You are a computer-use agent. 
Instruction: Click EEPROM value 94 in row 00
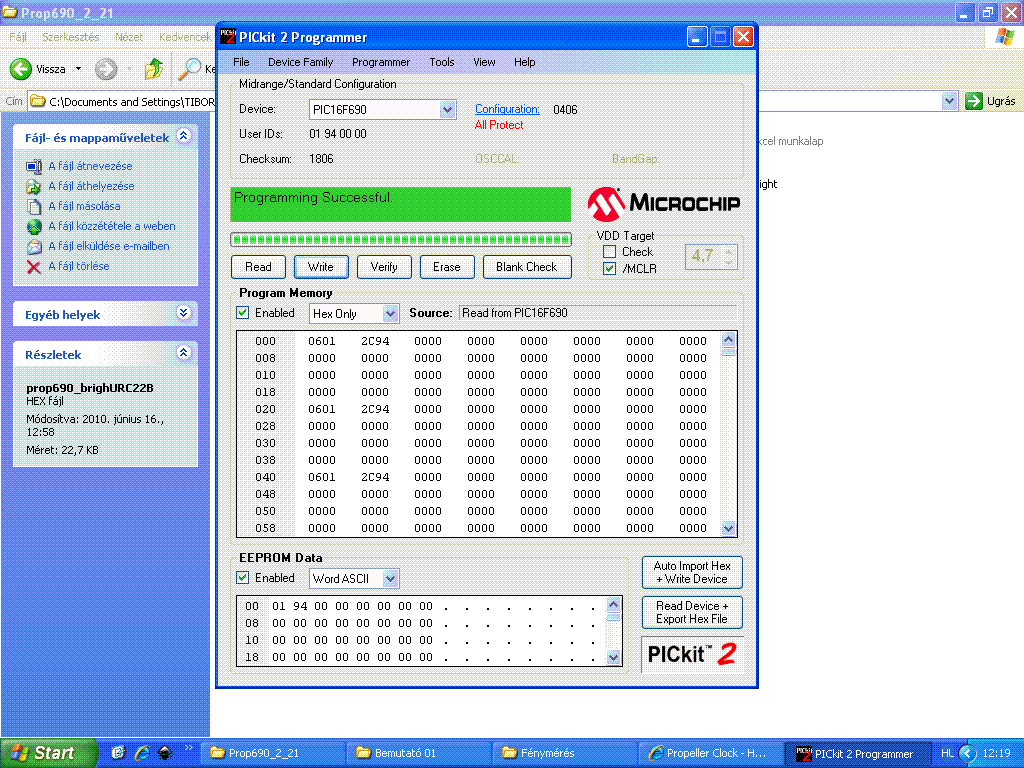300,606
